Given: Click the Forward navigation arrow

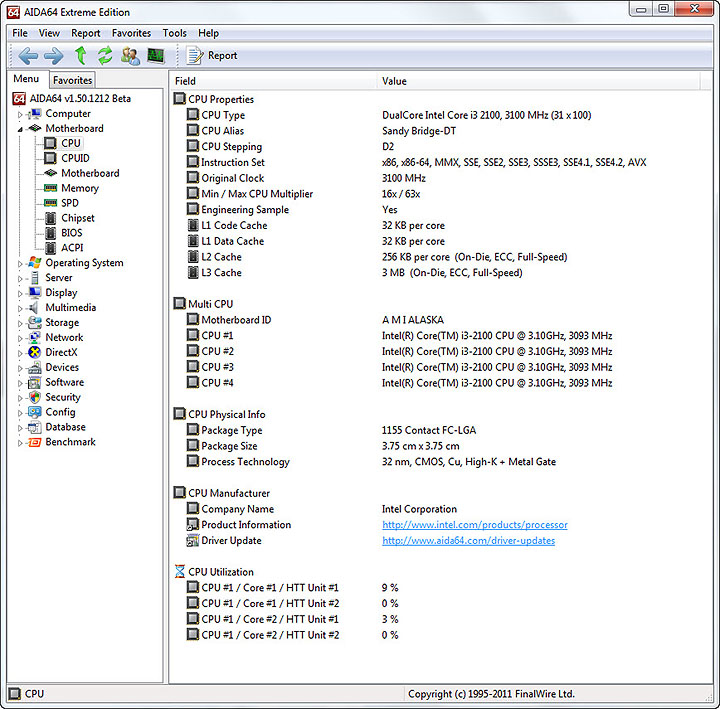Looking at the screenshot, I should [54, 56].
